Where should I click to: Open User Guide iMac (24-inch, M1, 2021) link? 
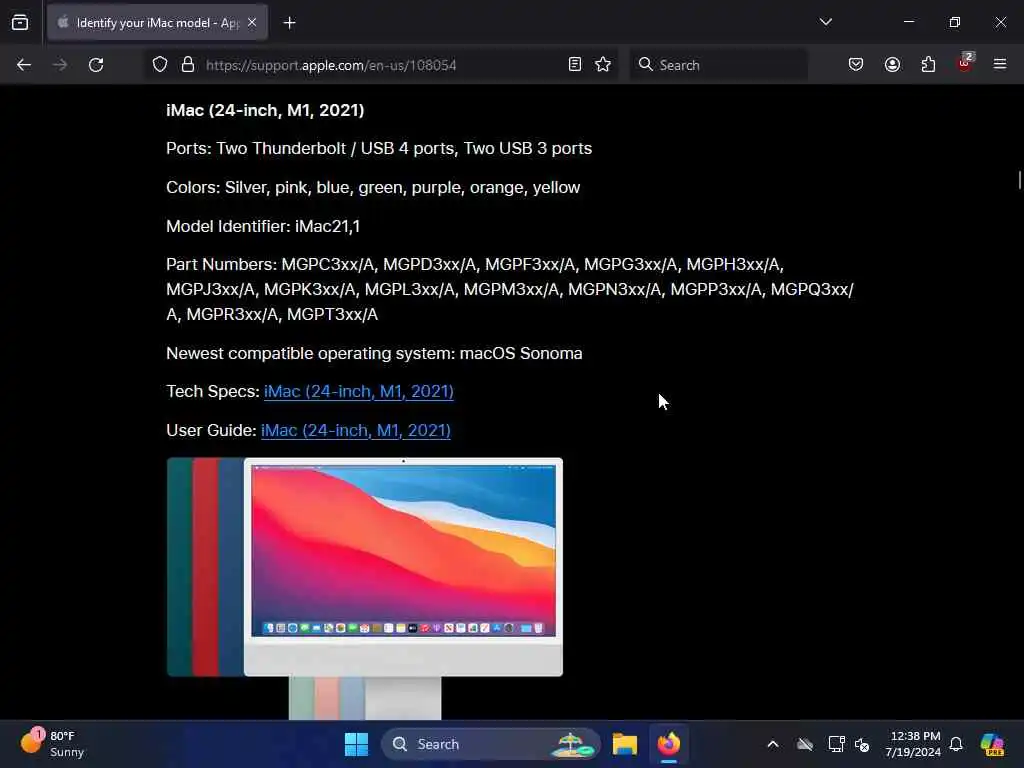[356, 430]
